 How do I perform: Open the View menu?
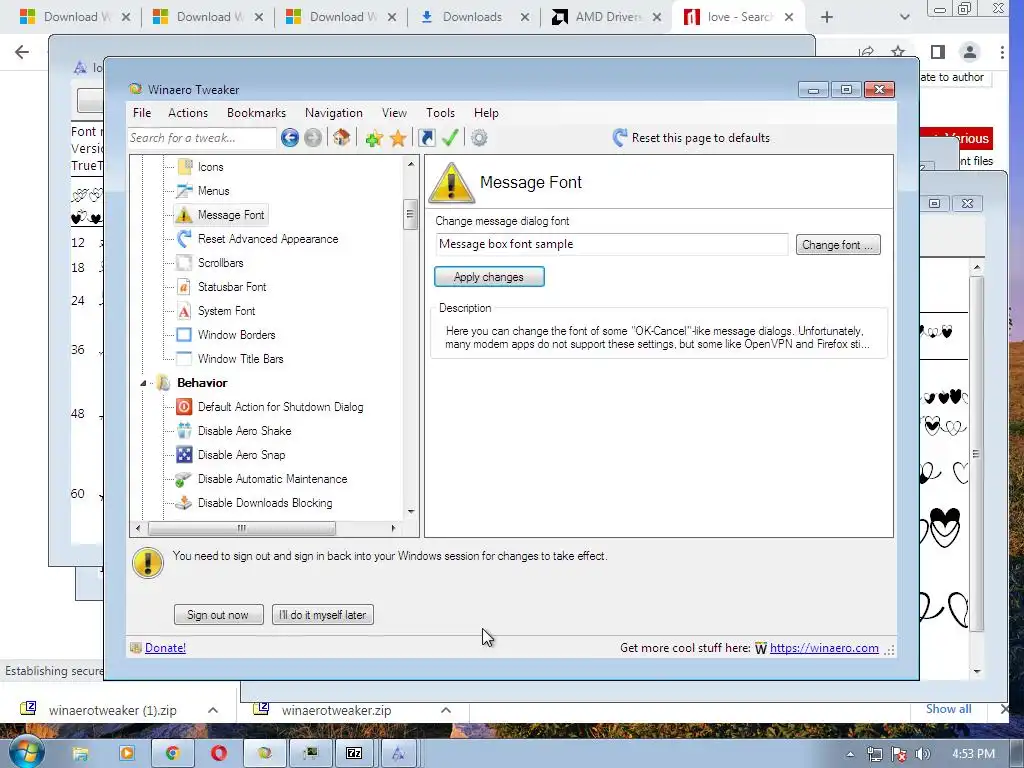point(394,113)
